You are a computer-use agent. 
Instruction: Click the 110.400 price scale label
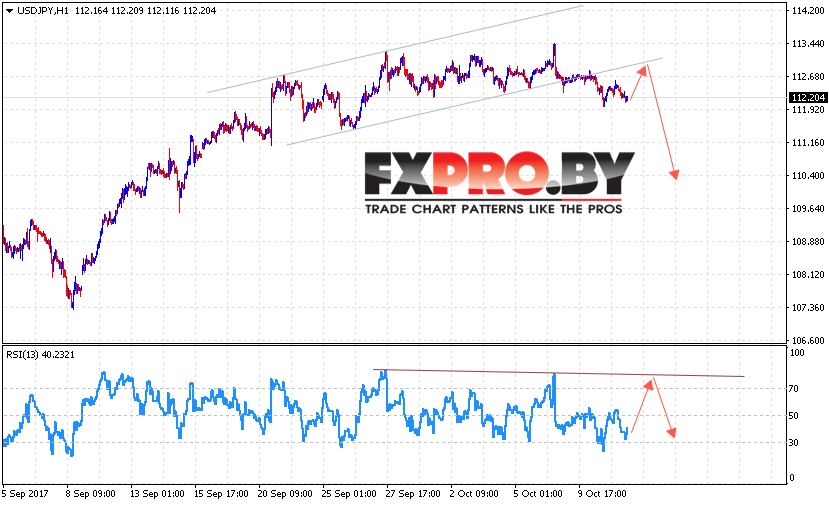(808, 176)
